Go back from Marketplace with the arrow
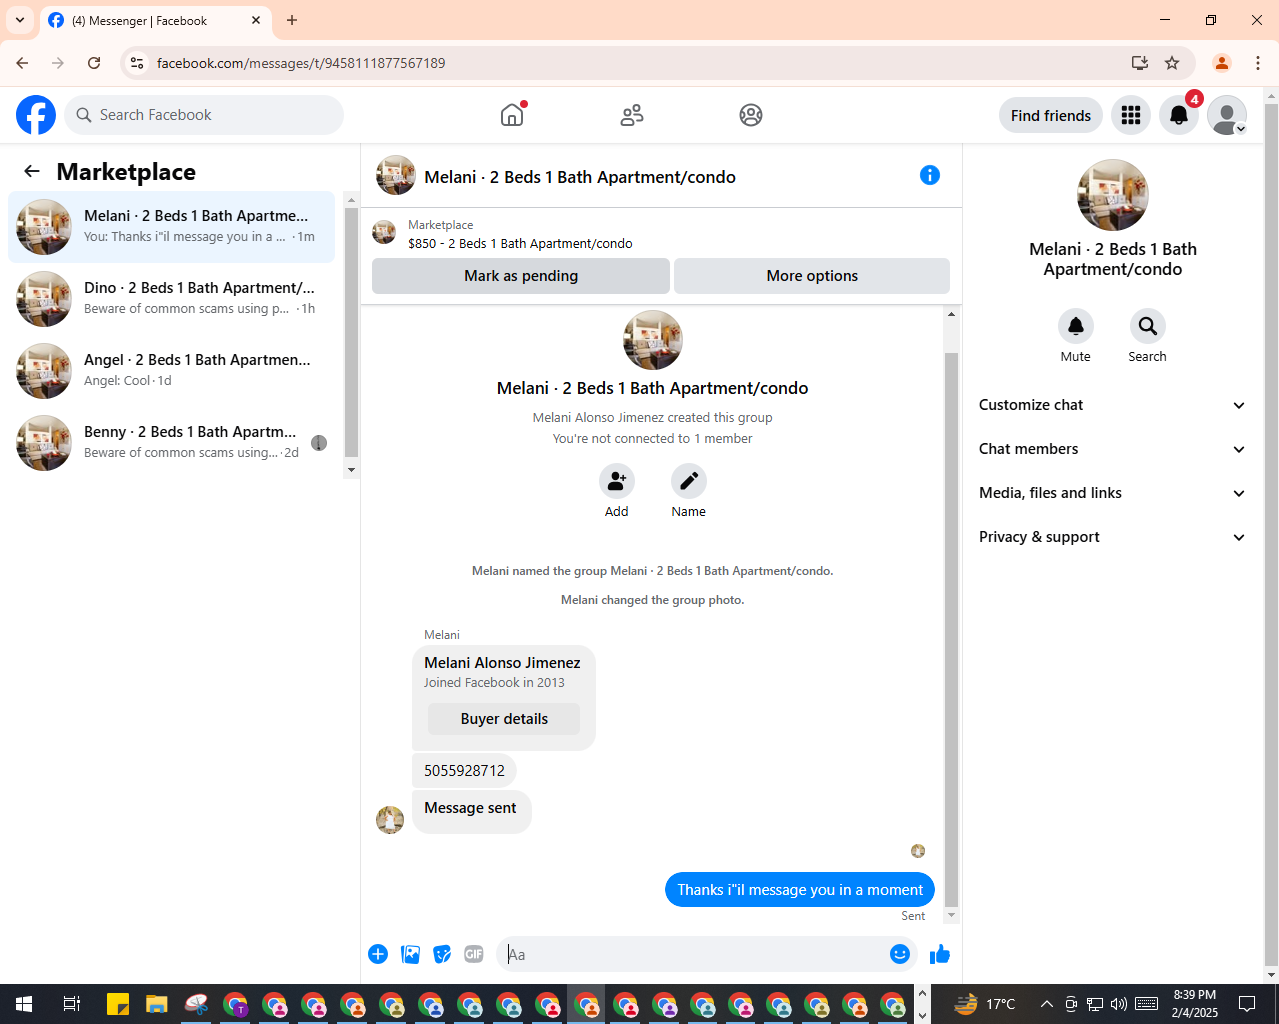The image size is (1279, 1024). pos(32,171)
